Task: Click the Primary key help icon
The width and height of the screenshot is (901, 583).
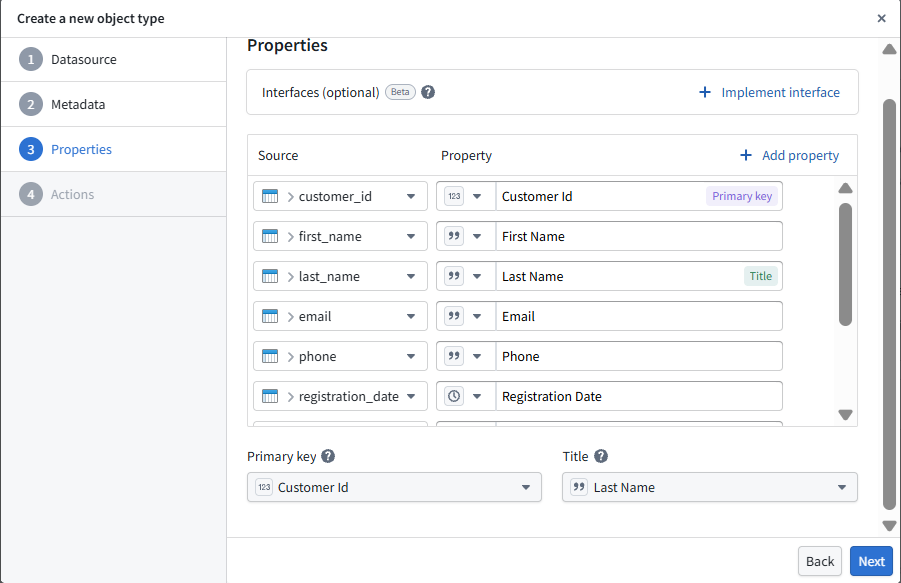Action: (x=328, y=456)
